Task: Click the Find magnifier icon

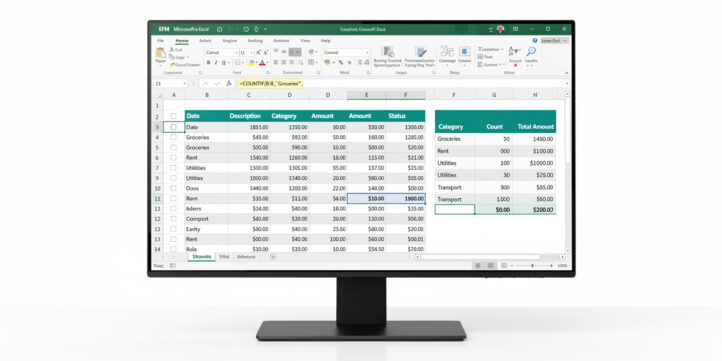Action: pyautogui.click(x=531, y=52)
